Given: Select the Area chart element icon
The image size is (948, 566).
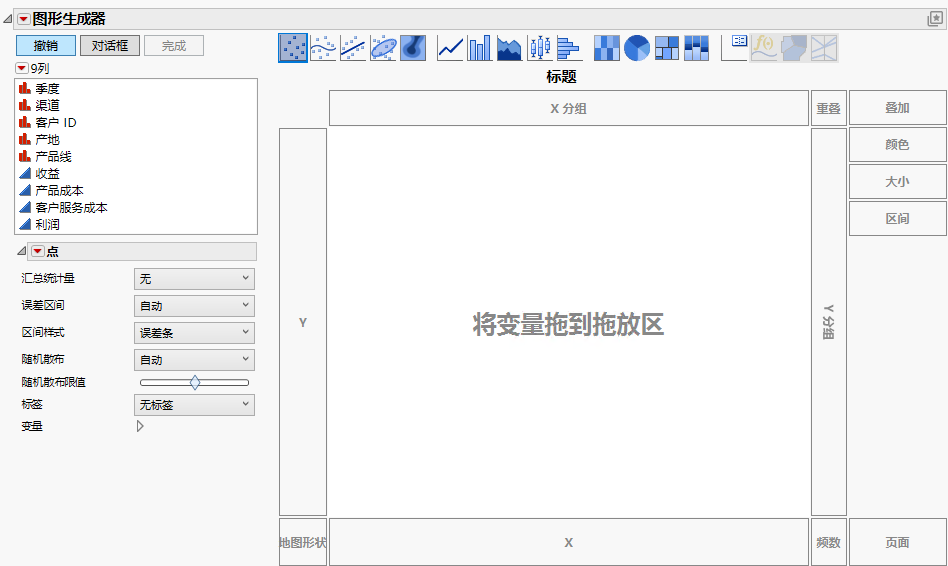Looking at the screenshot, I should click(510, 48).
